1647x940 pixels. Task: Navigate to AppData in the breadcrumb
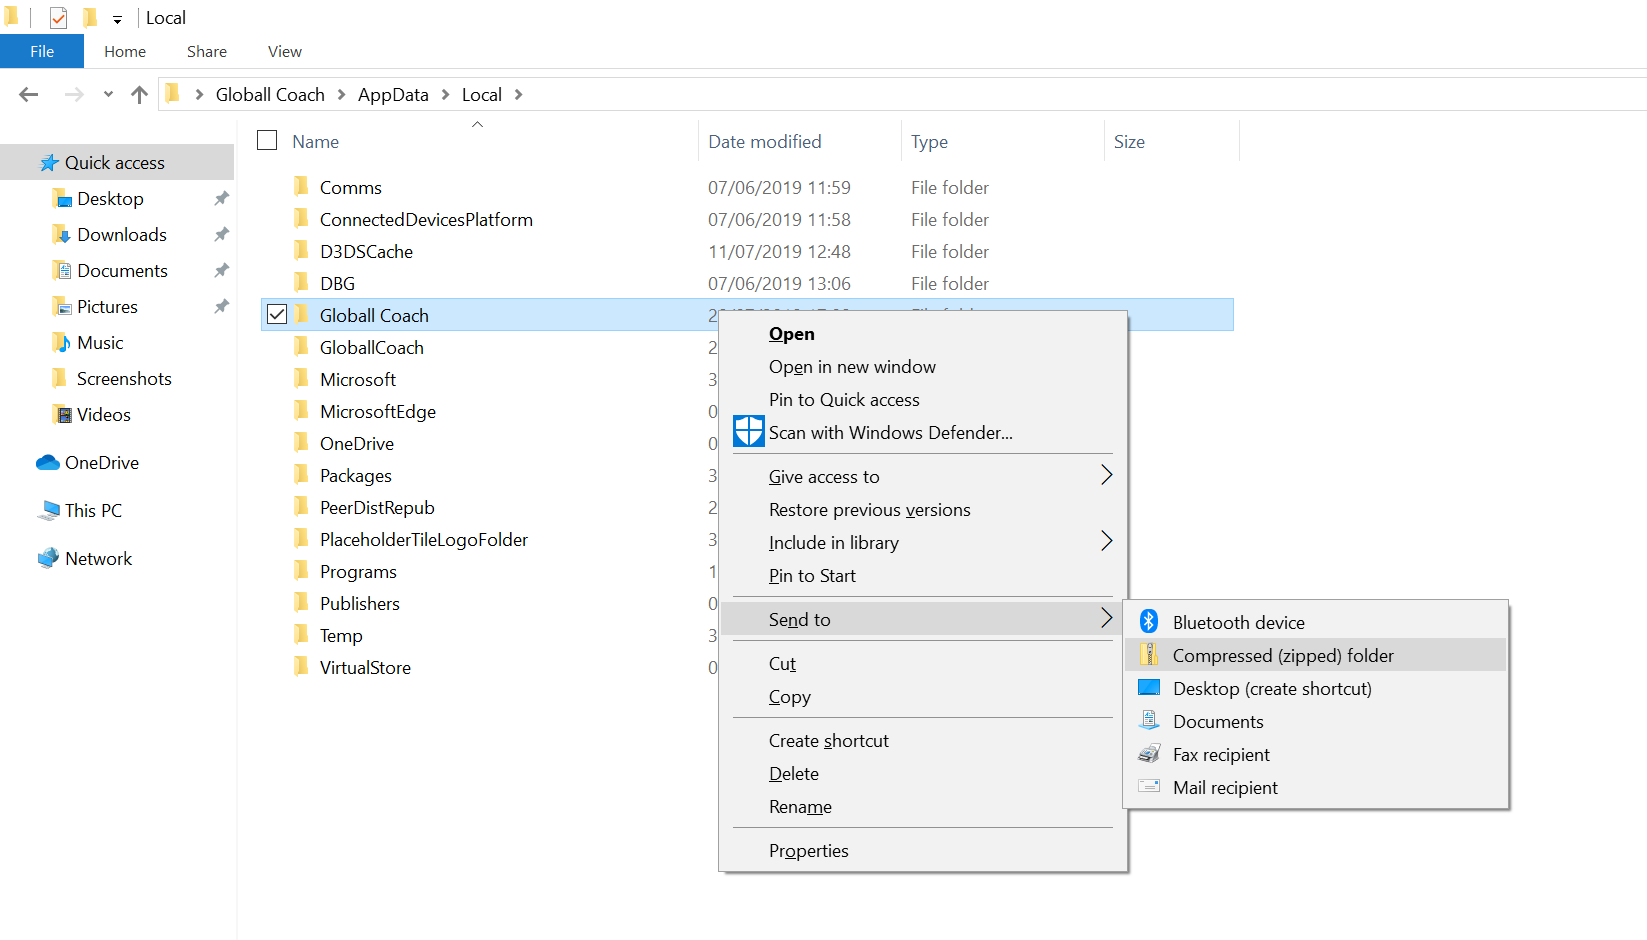coord(393,95)
